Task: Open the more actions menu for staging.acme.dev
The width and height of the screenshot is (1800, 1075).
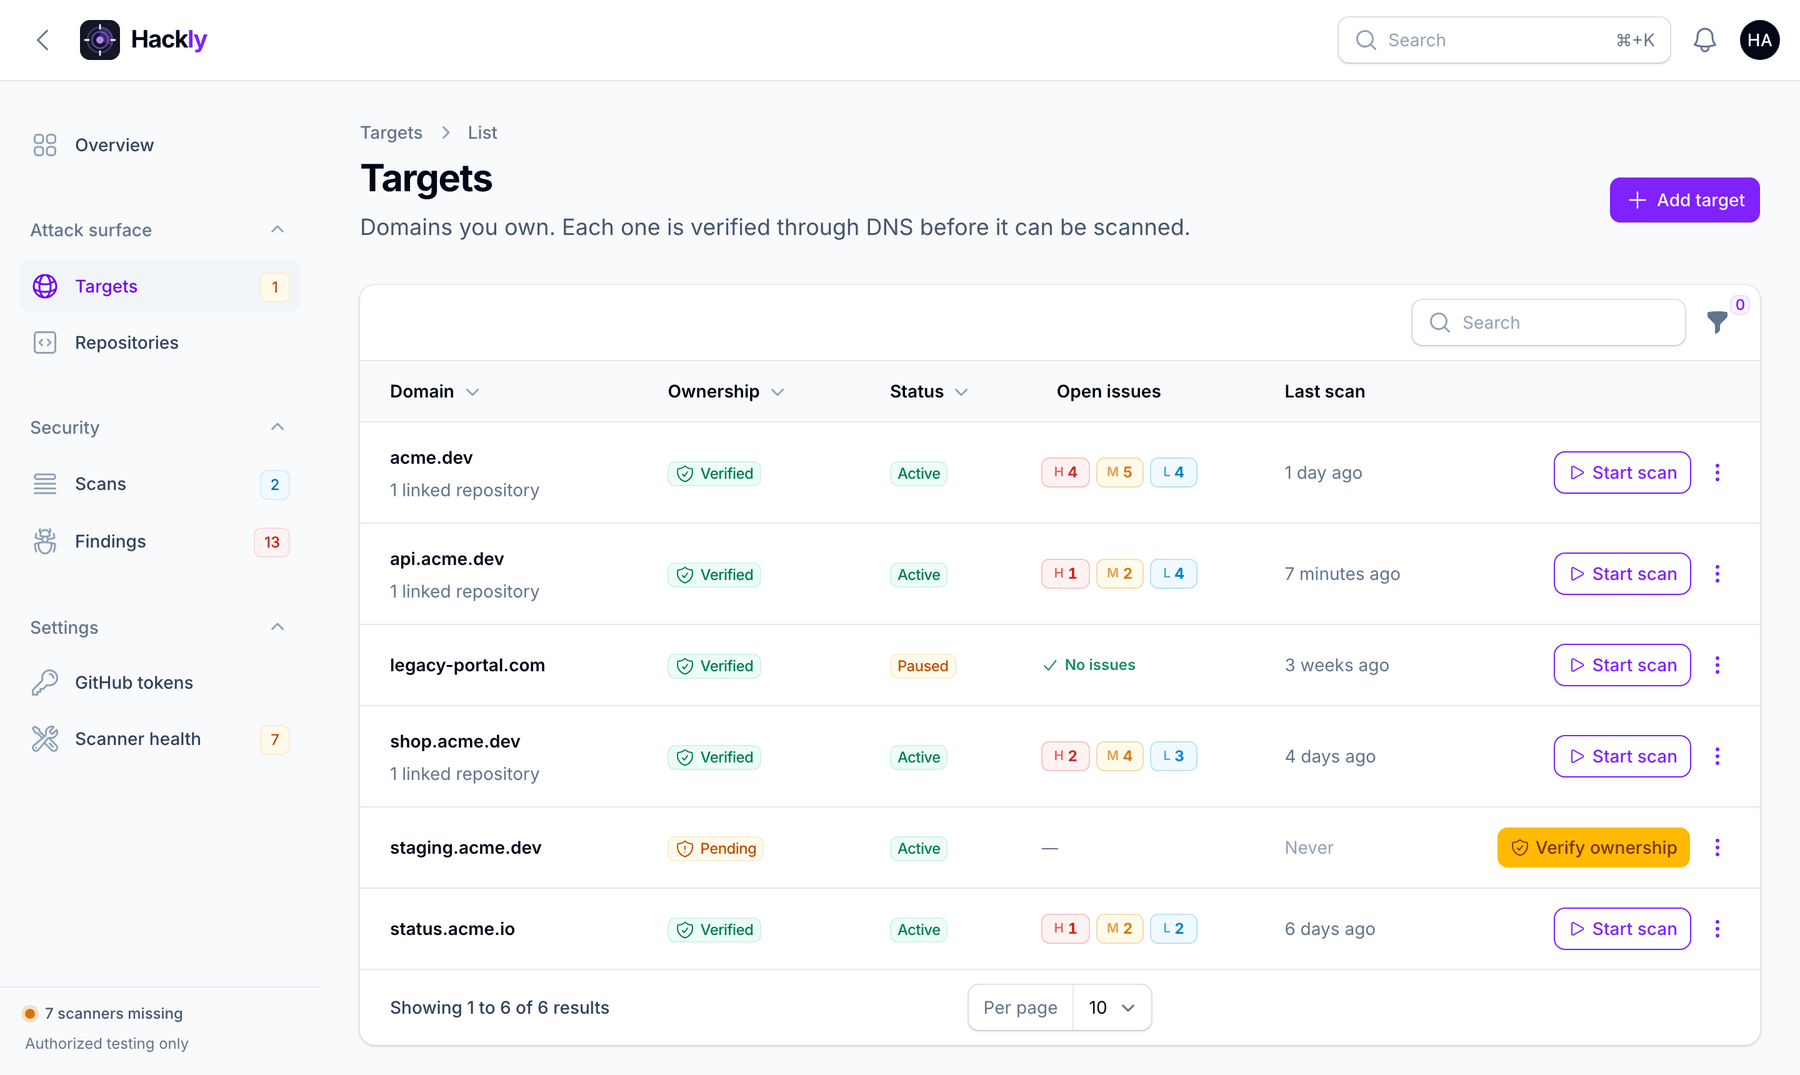Action: (1717, 848)
